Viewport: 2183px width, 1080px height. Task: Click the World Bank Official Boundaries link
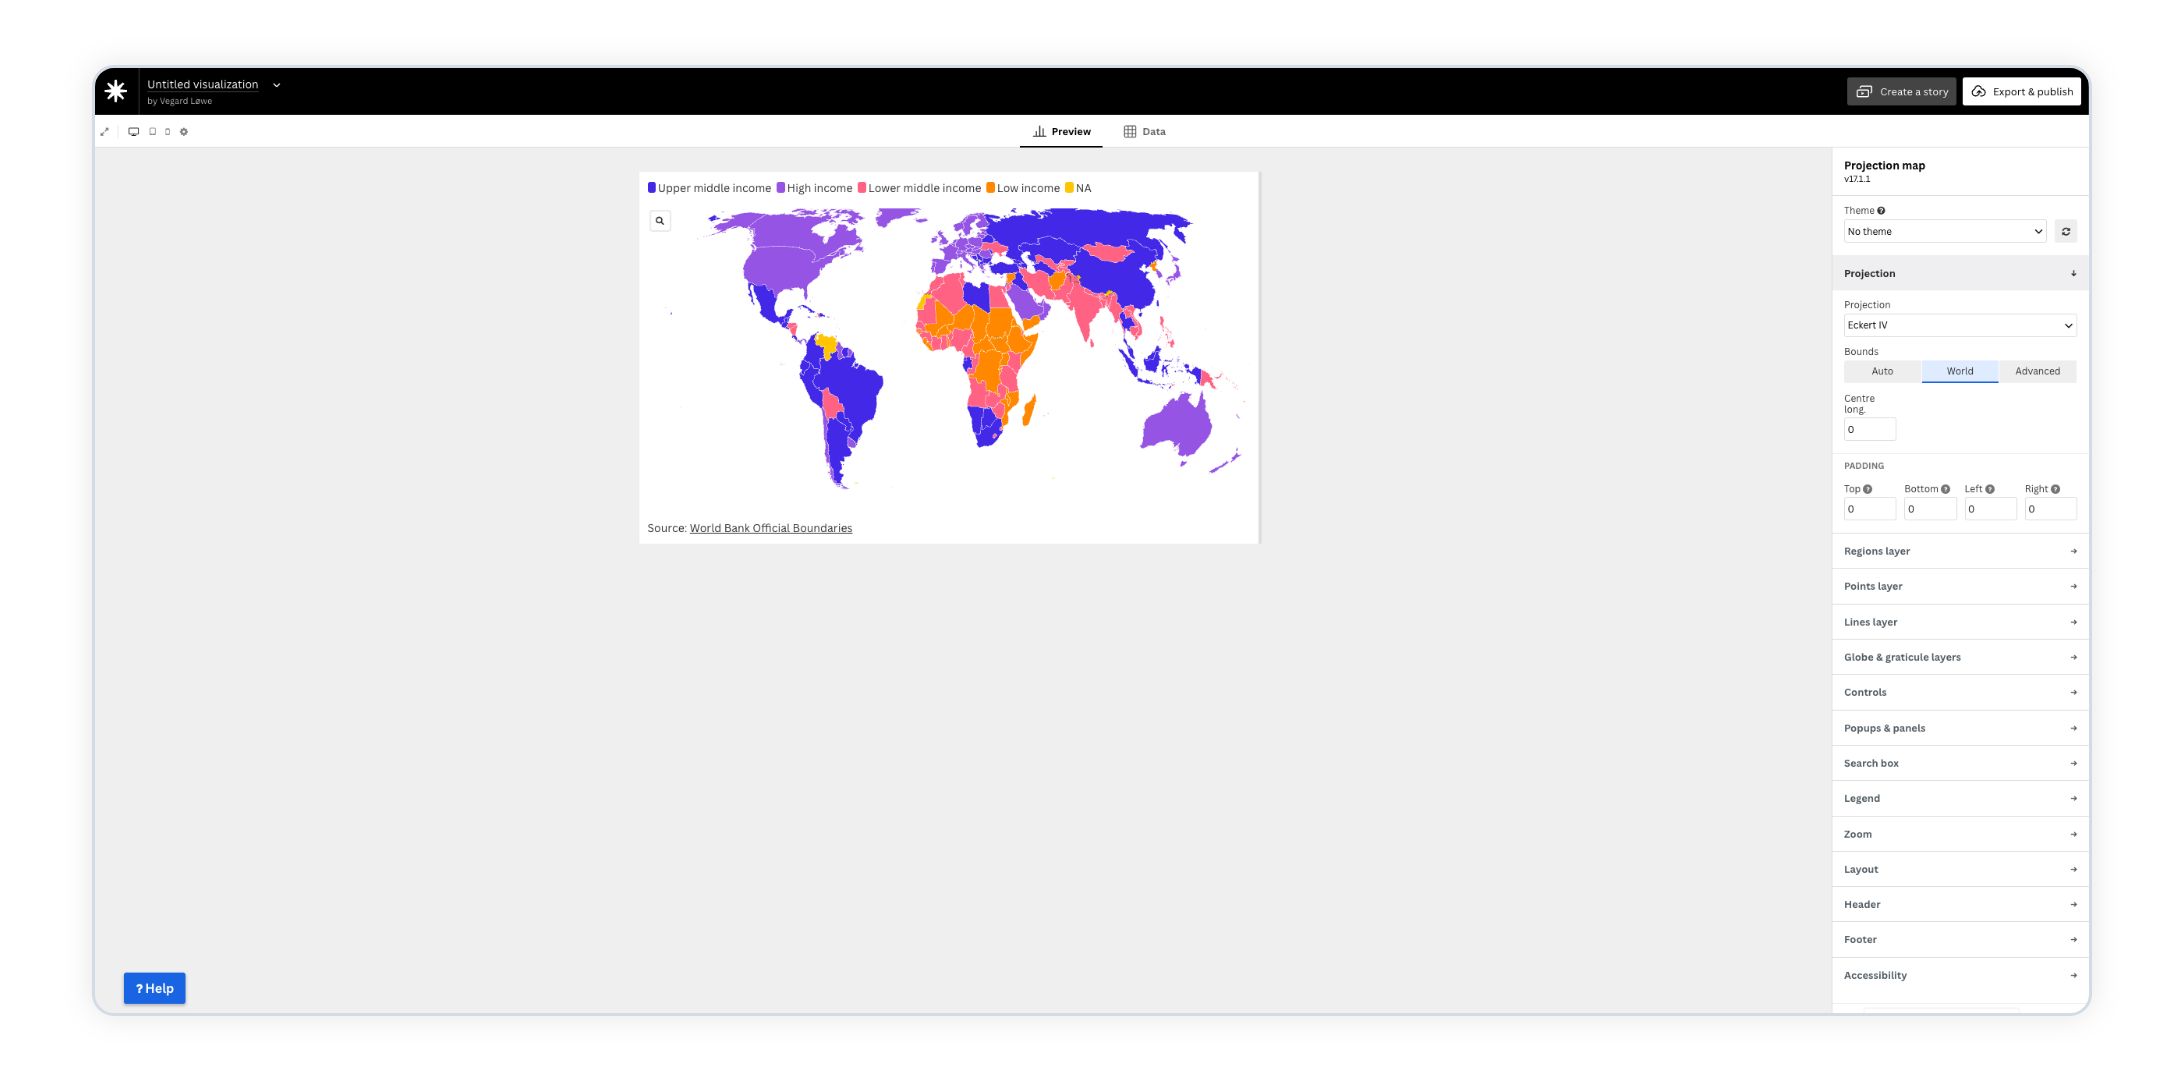770,527
